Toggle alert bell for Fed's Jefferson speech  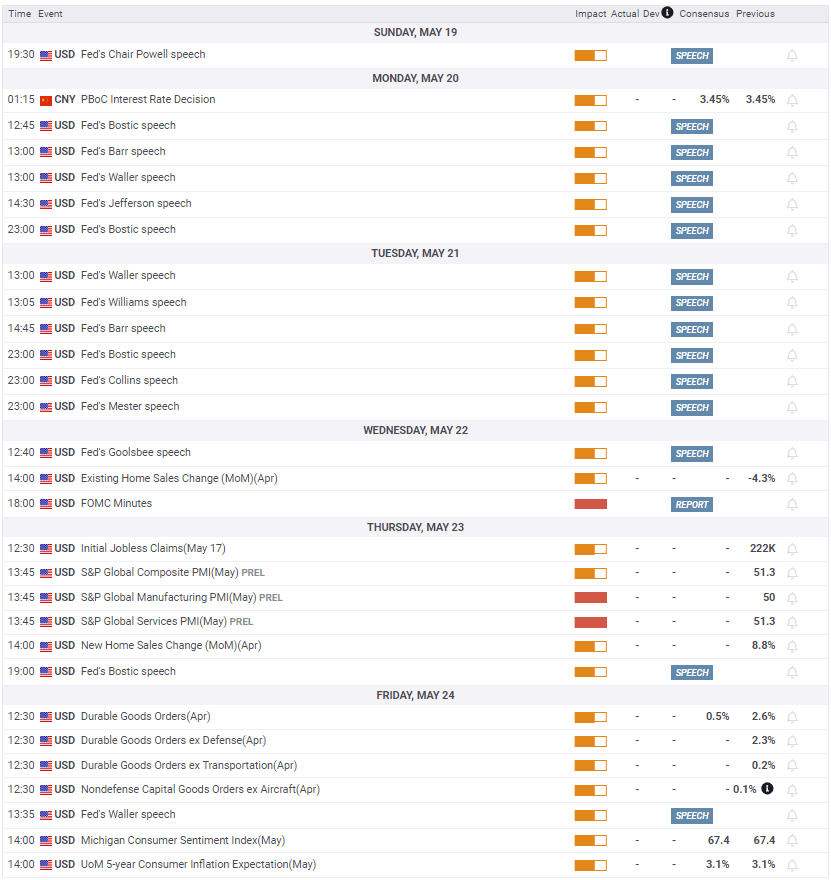792,204
